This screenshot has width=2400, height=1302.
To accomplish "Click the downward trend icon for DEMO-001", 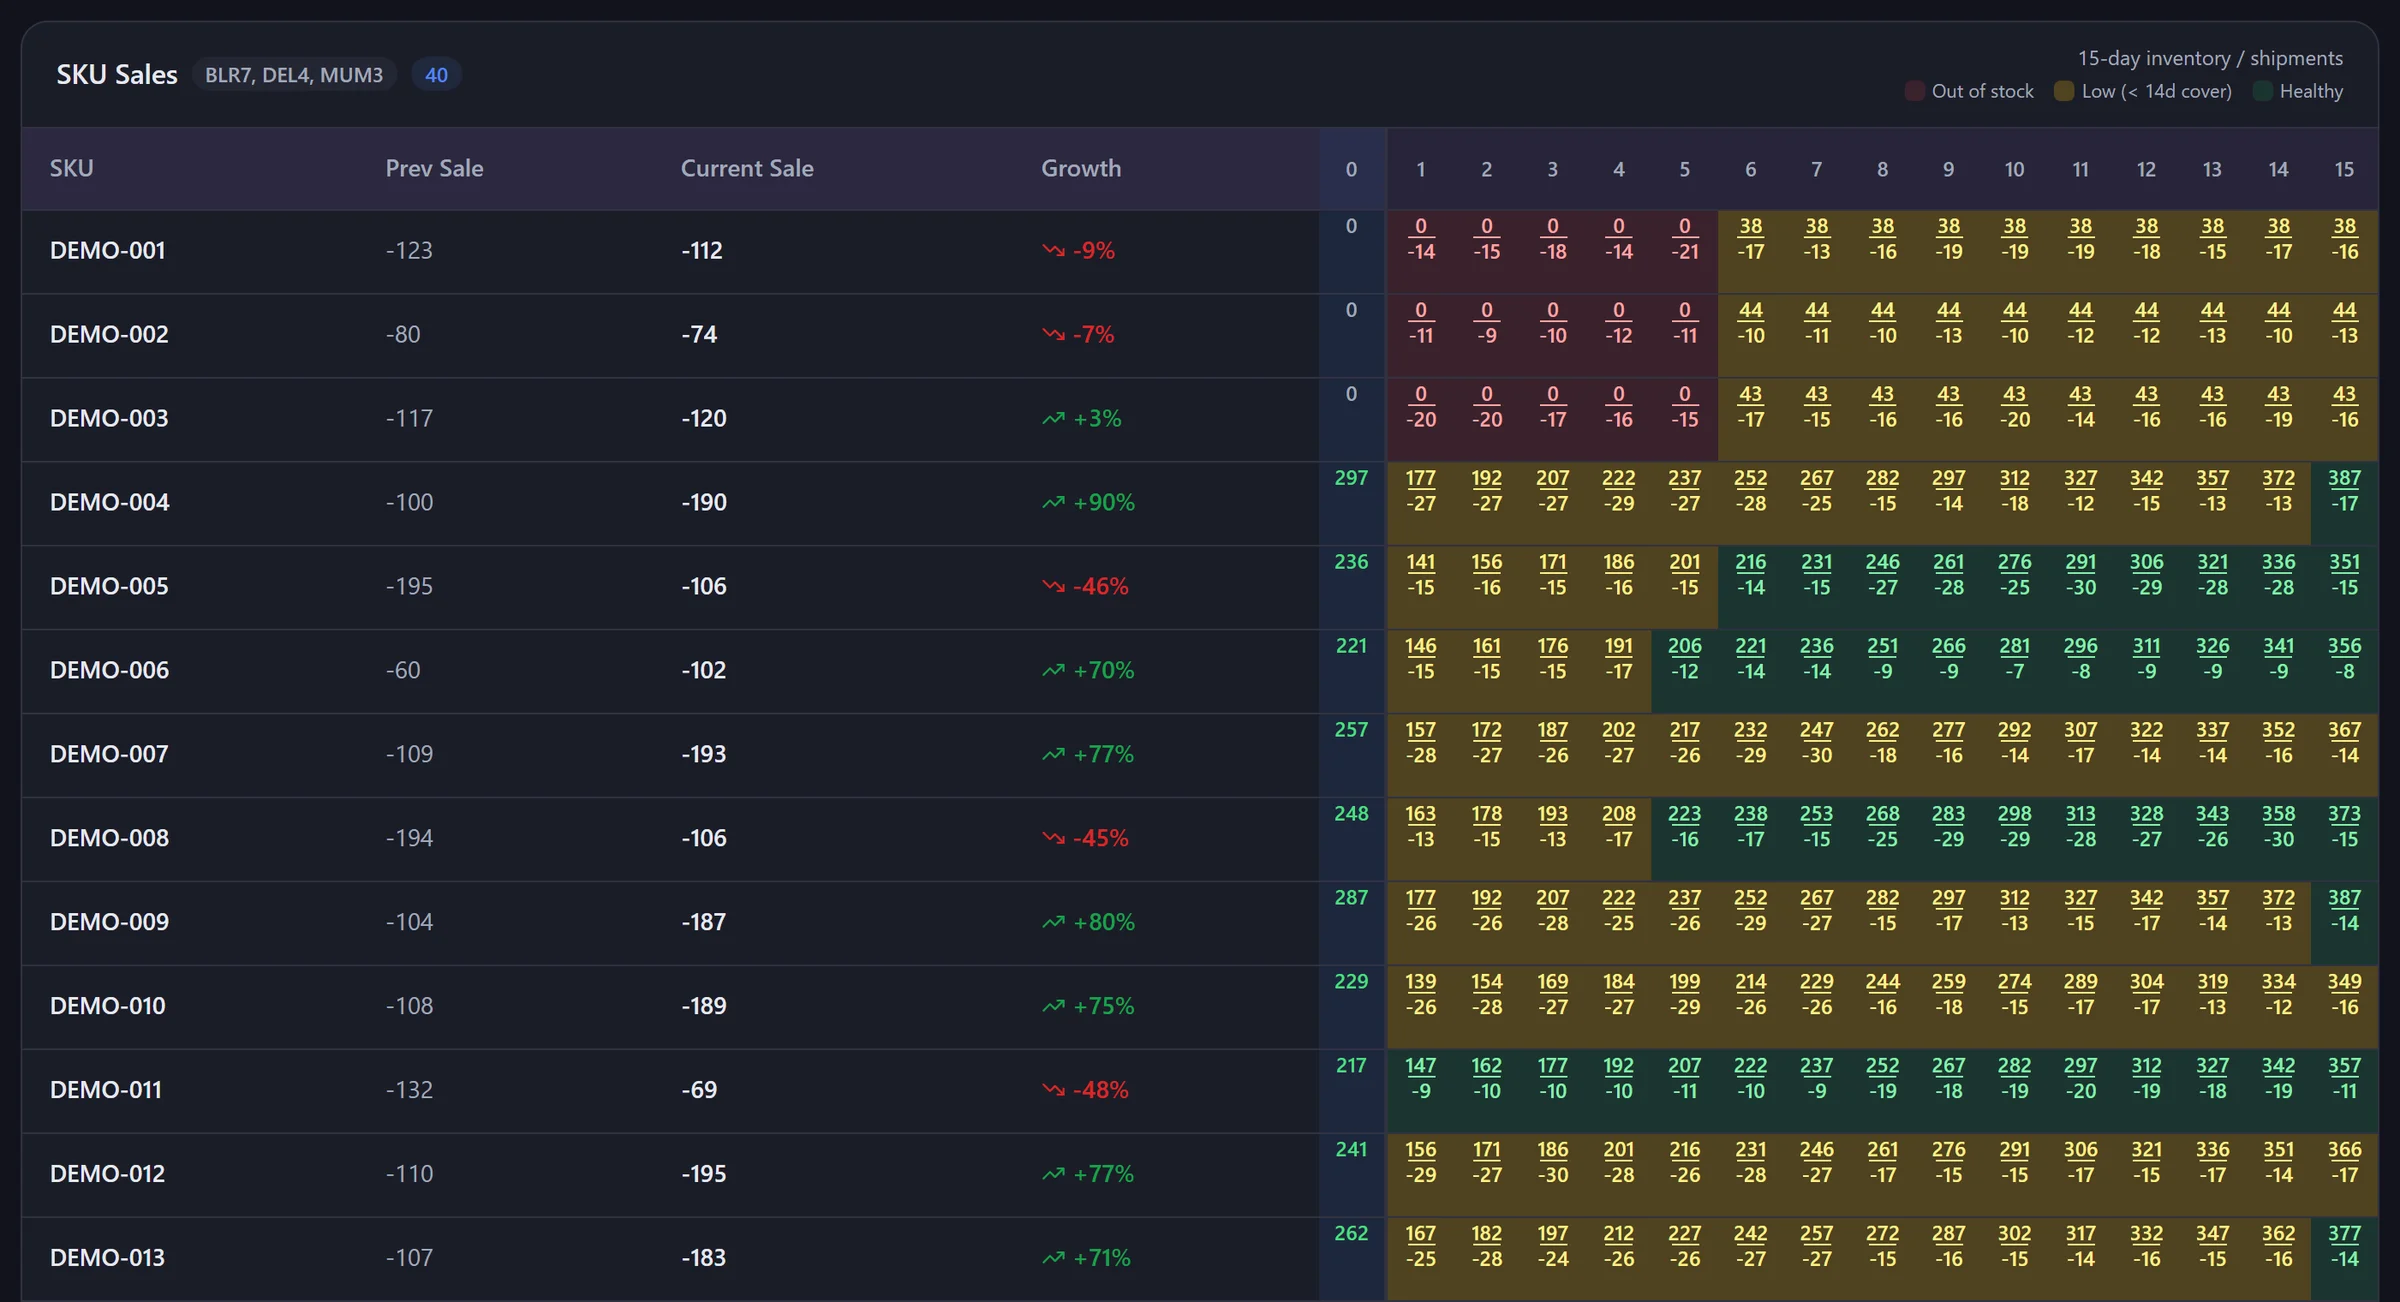I will click(1053, 250).
